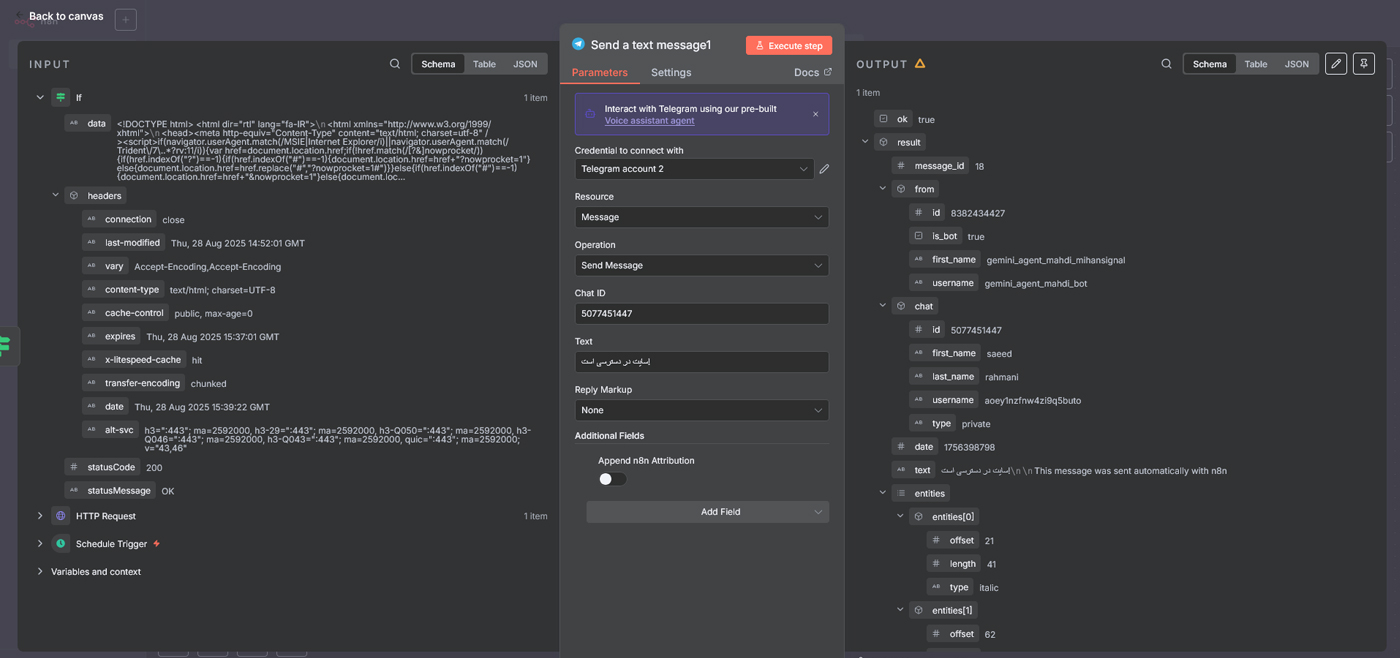Click the search icon in INPUT panel
The height and width of the screenshot is (658, 1400).
[395, 64]
